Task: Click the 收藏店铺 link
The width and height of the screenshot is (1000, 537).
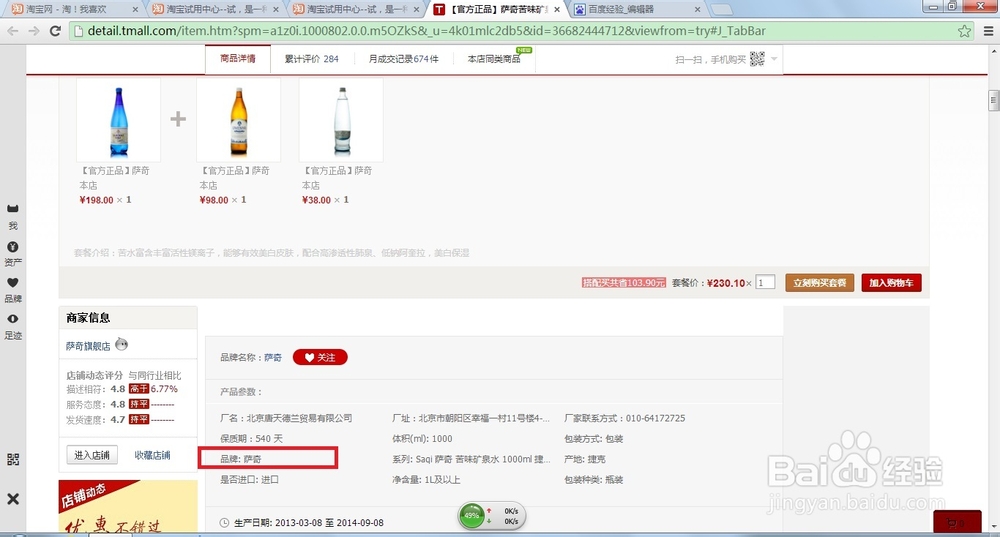Action: pos(152,455)
